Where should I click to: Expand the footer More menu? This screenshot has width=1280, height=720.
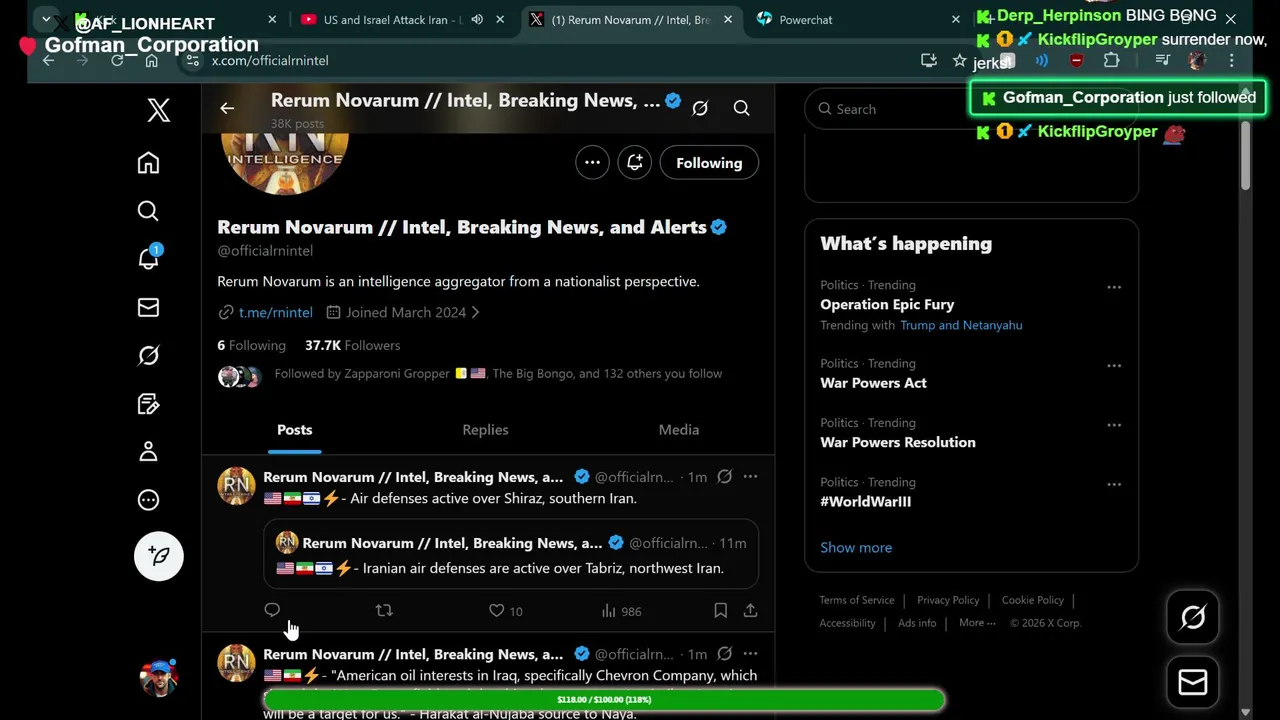(x=977, y=623)
